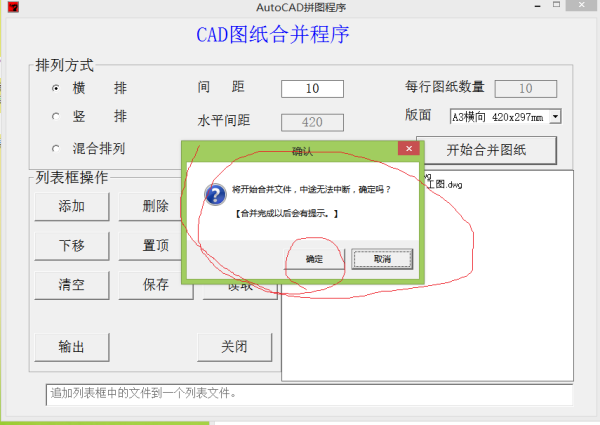Click the red app icon in title bar

click(13, 7)
